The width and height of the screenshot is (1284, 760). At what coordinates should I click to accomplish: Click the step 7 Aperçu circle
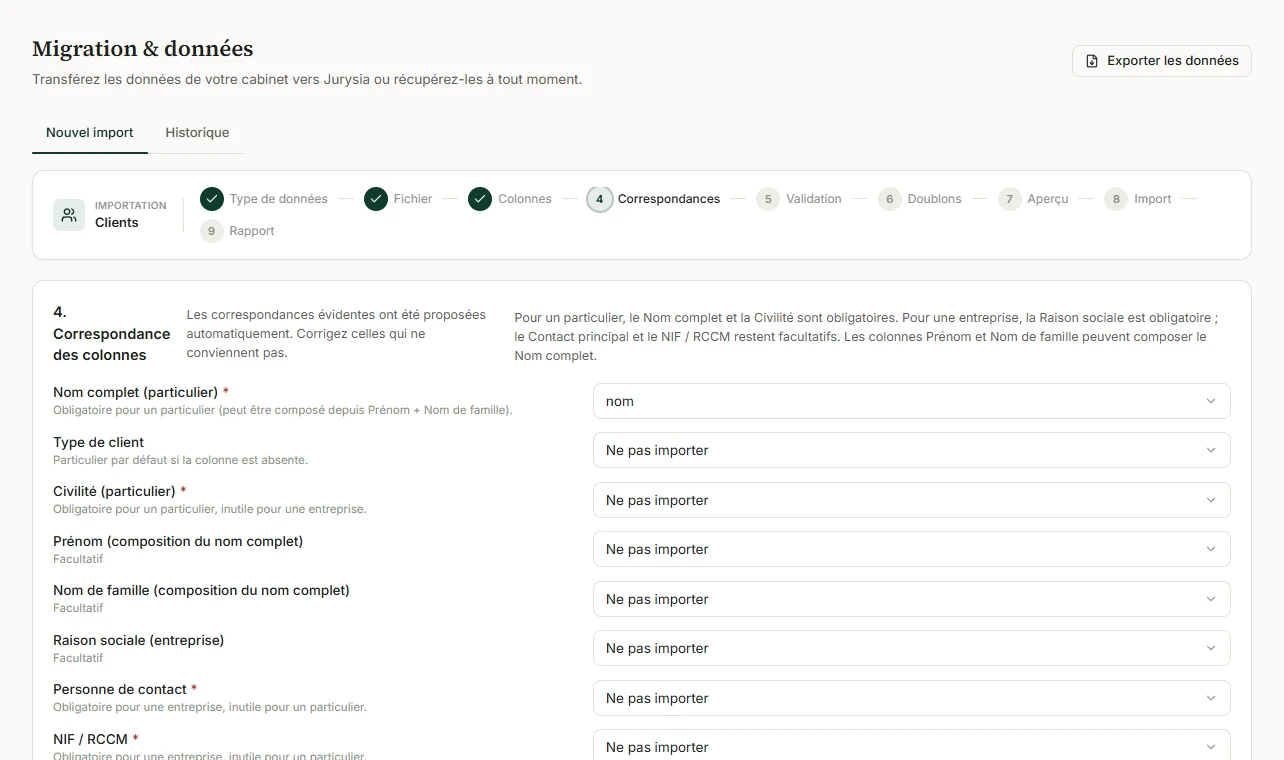(1010, 199)
